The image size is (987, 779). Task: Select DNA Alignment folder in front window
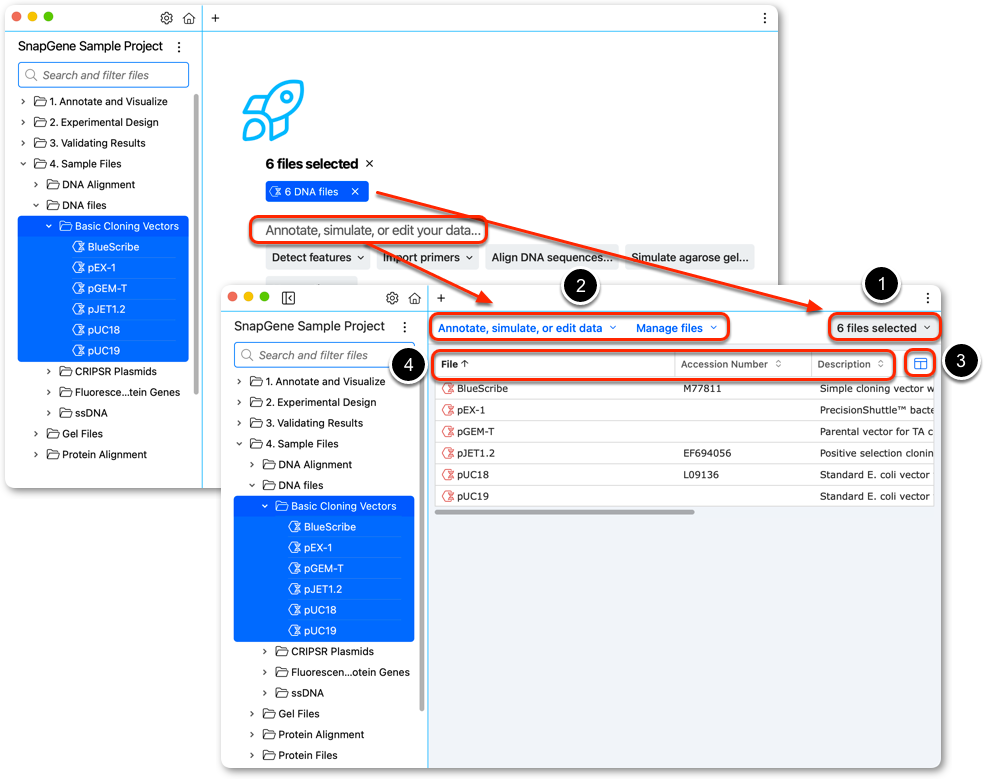(308, 464)
